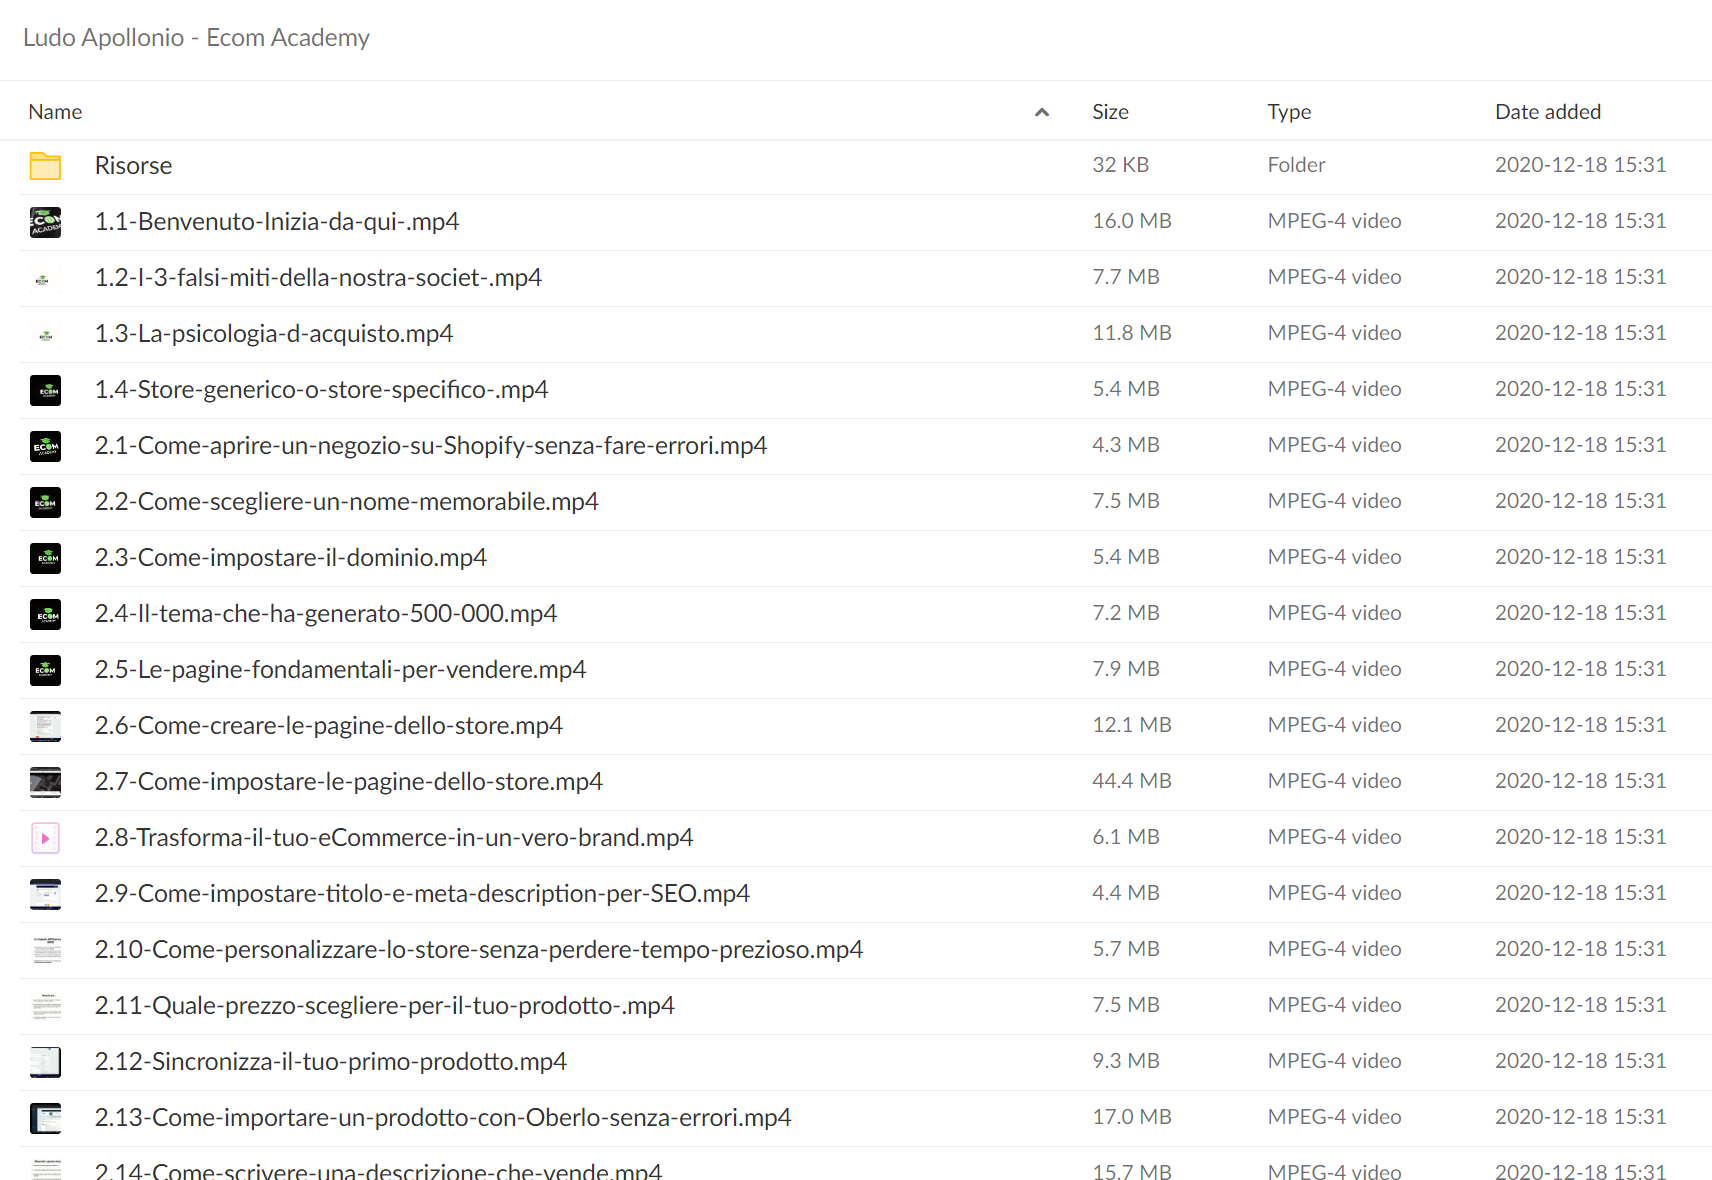1712x1180 pixels.
Task: Open 2.13-Come-importare-un-prodotto-con-Oberlo file
Action: tap(443, 1117)
